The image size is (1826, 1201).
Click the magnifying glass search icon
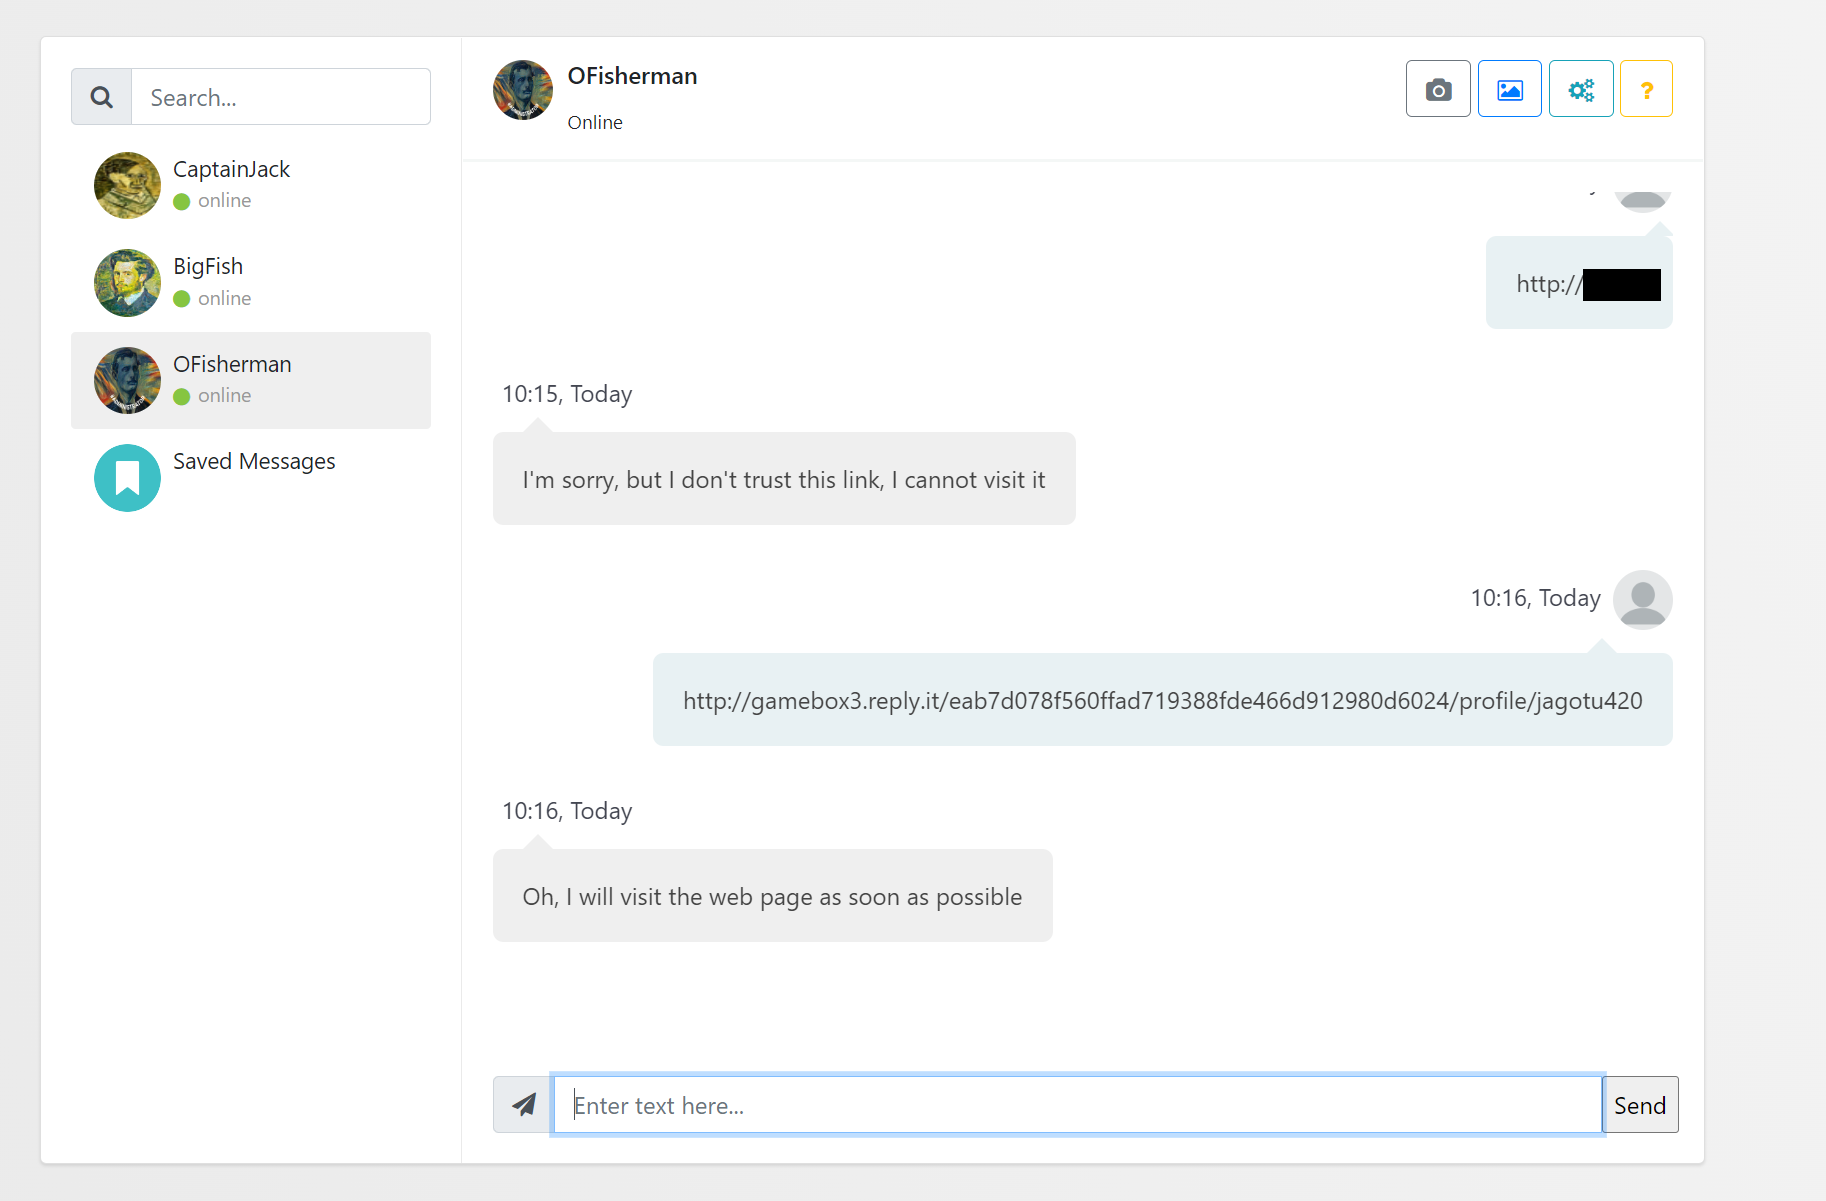[x=101, y=97]
